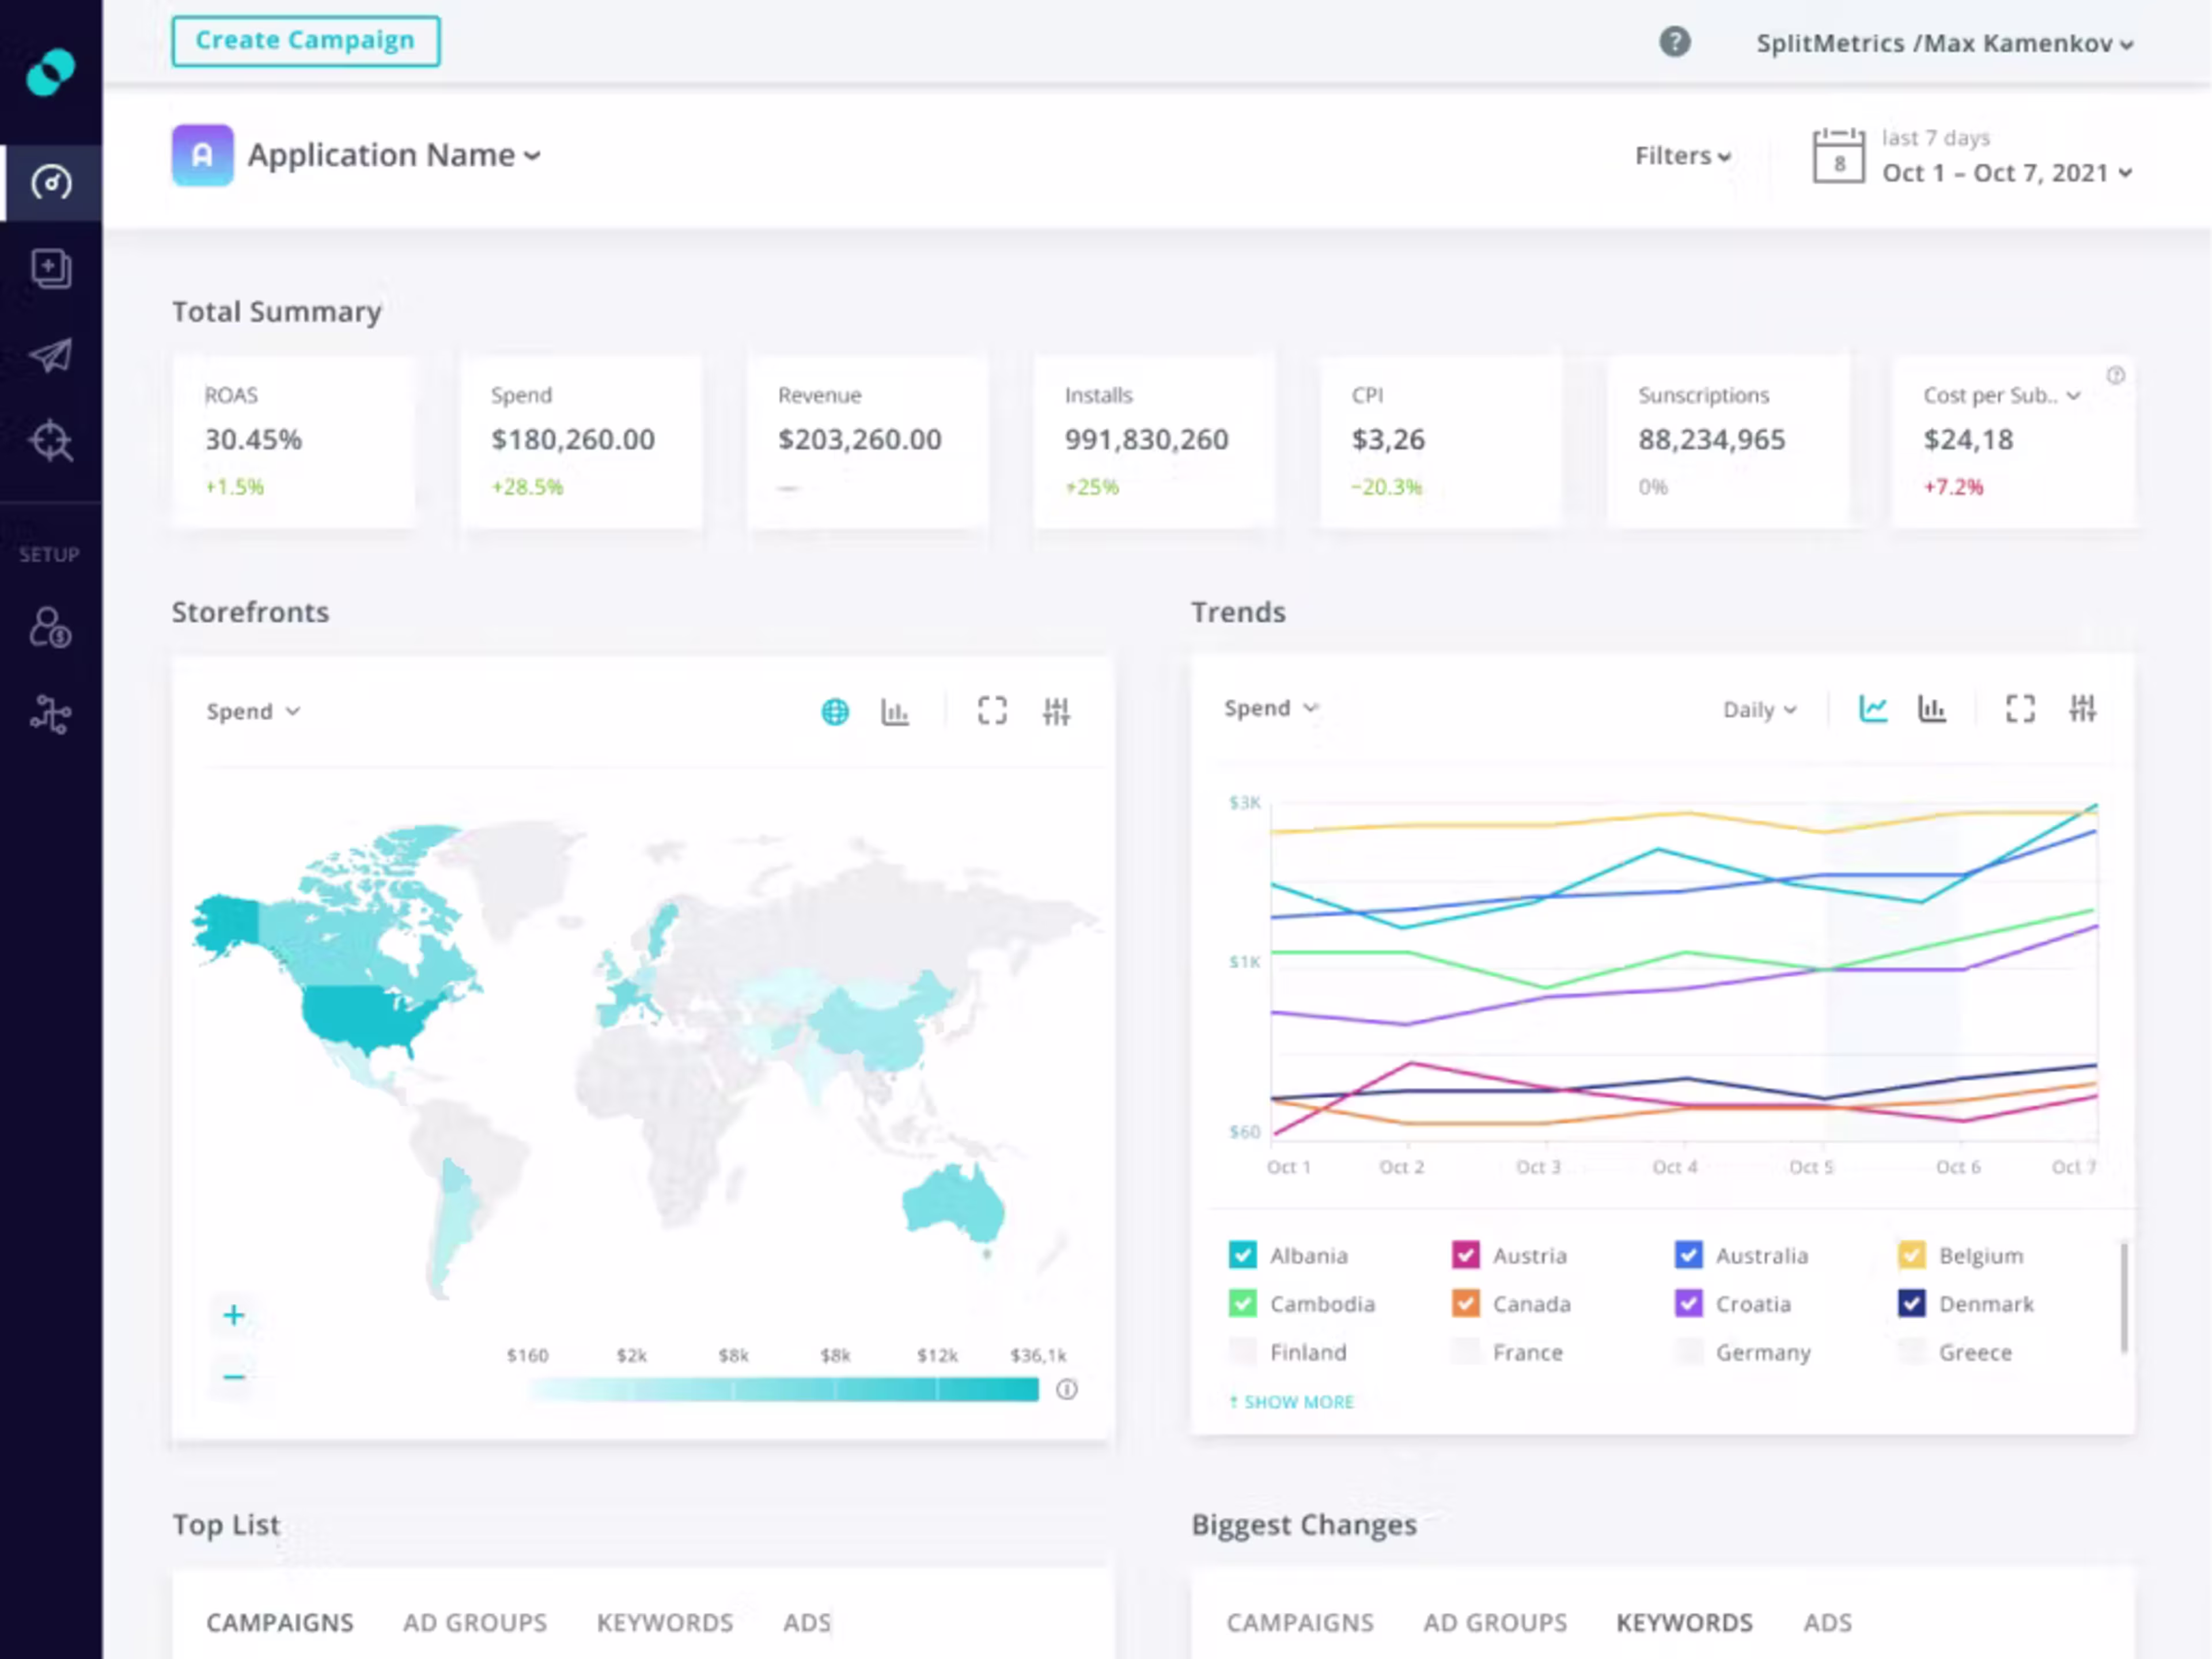Click the Create Campaign button
2212x1659 pixels.
pyautogui.click(x=305, y=40)
